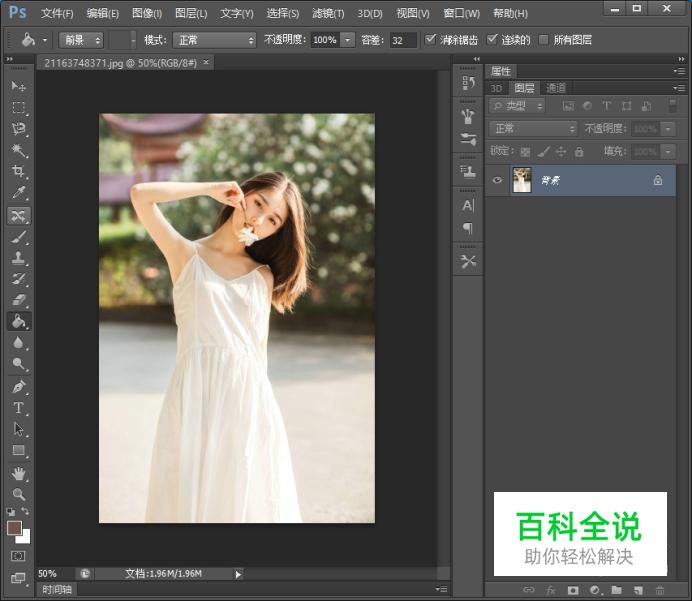Select the Horizontal Type tool

coord(18,408)
